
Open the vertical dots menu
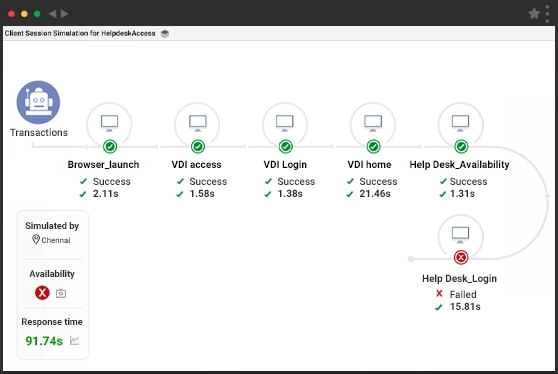pyautogui.click(x=547, y=14)
